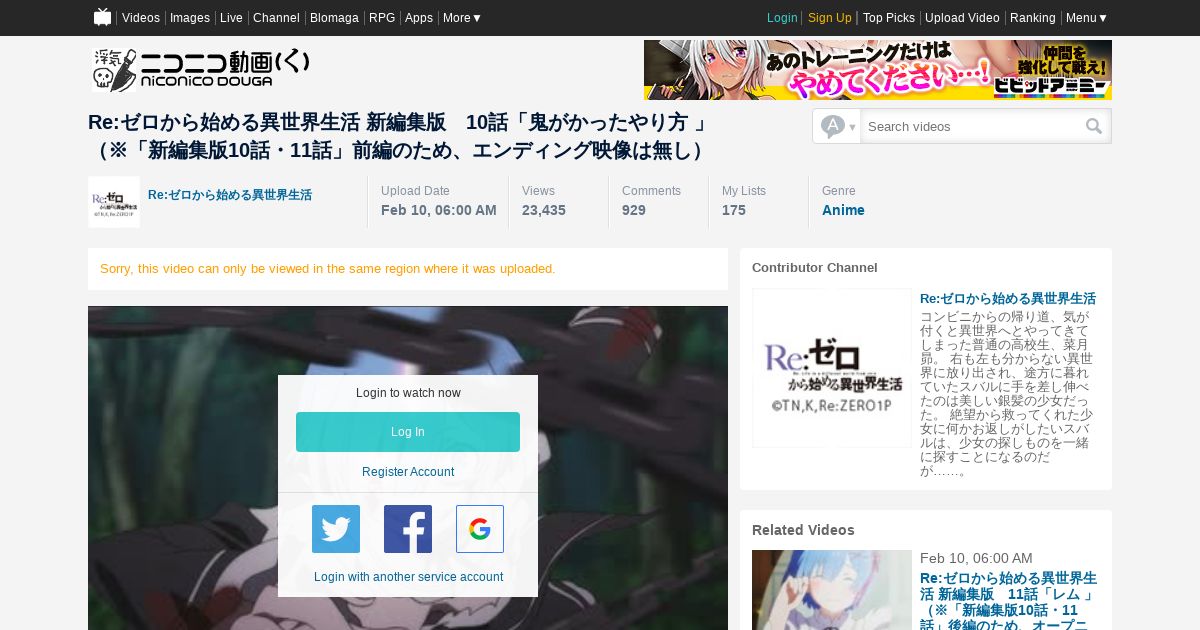Screen dimensions: 1200x630
Task: Click upload date Feb 10, 06:00 AM
Action: [439, 210]
